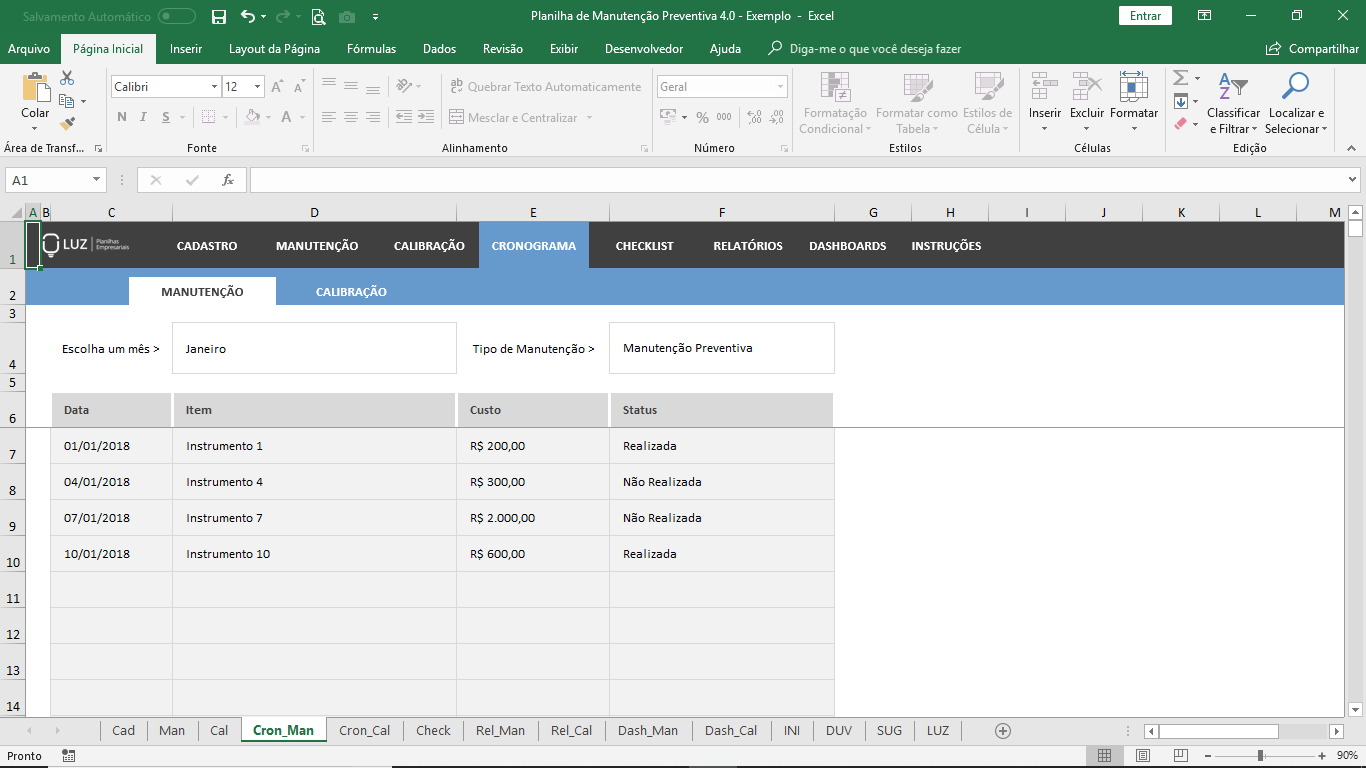
Task: Select the Format Painter brush icon
Action: tap(67, 124)
